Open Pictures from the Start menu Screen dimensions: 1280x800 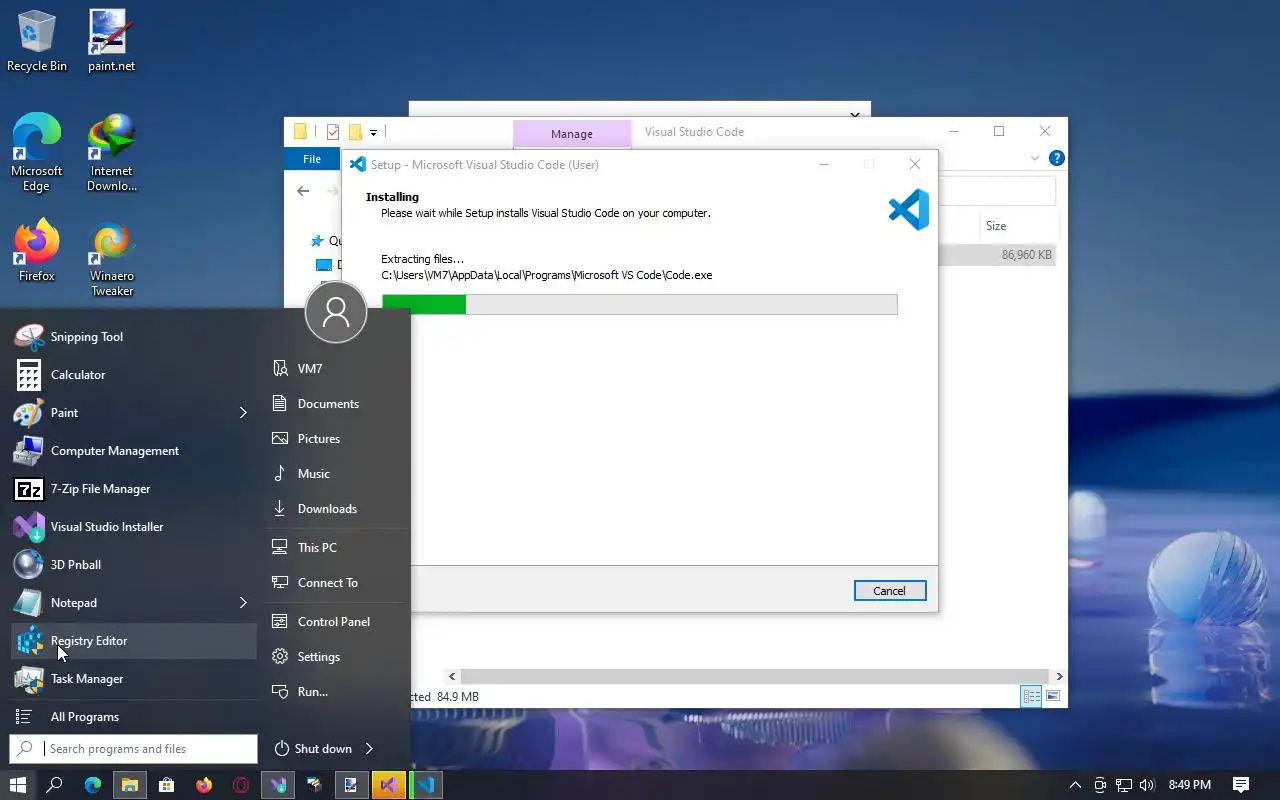pyautogui.click(x=336, y=439)
